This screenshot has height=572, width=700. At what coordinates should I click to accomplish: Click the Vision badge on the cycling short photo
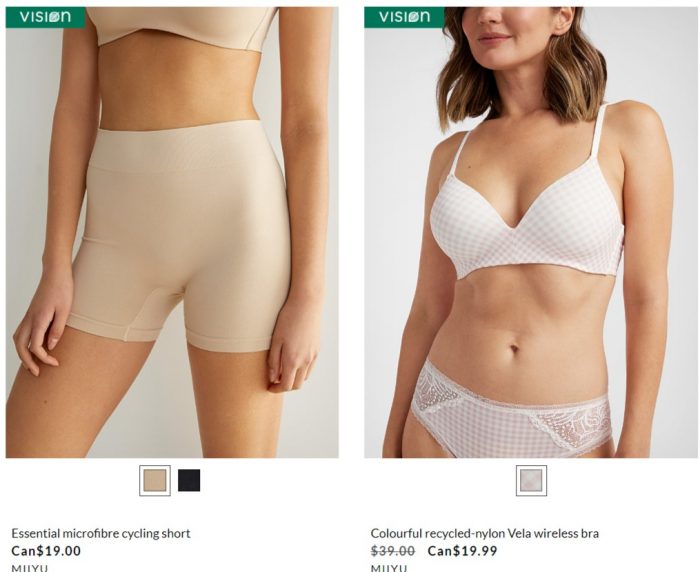tap(45, 17)
